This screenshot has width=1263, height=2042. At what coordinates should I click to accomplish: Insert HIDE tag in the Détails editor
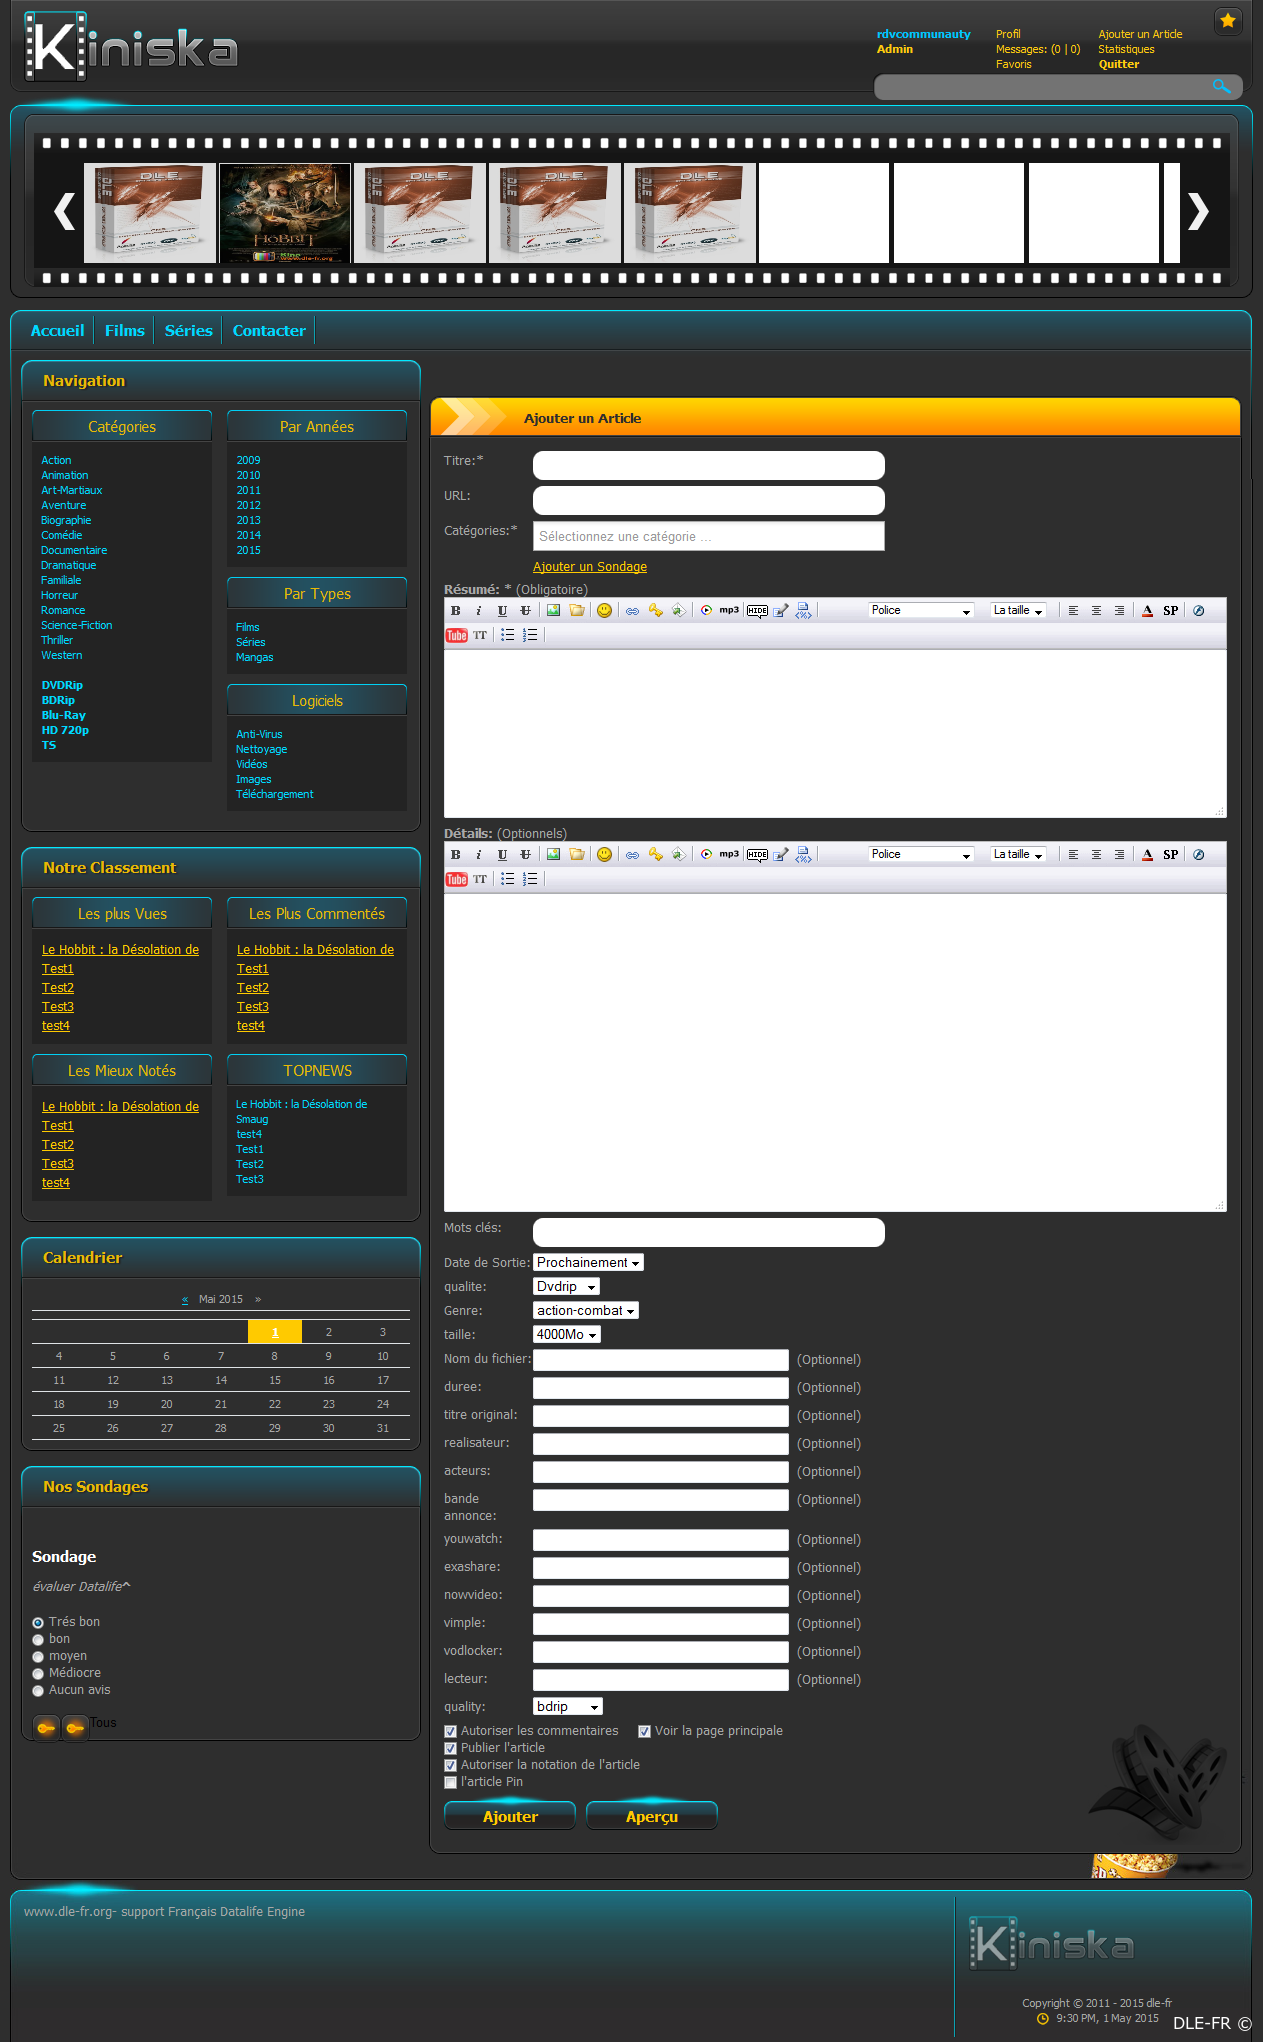pos(757,855)
